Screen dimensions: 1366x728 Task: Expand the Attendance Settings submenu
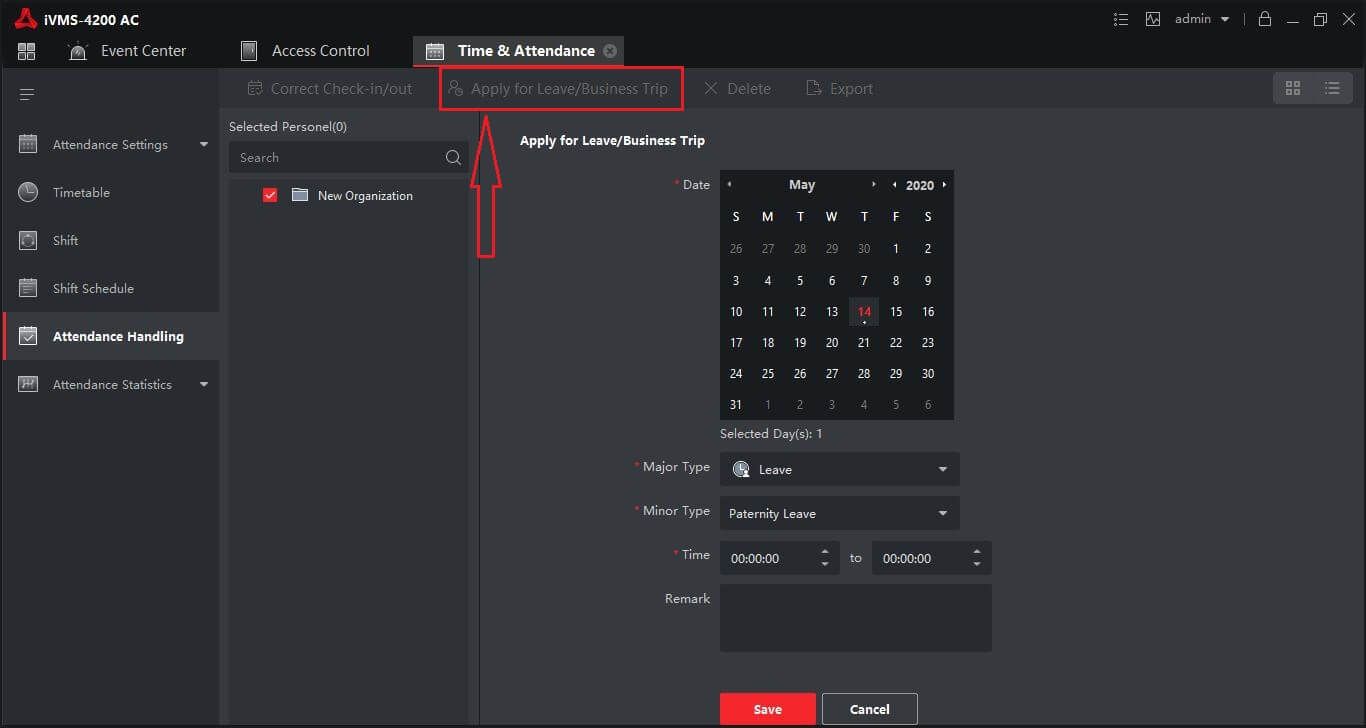[204, 144]
